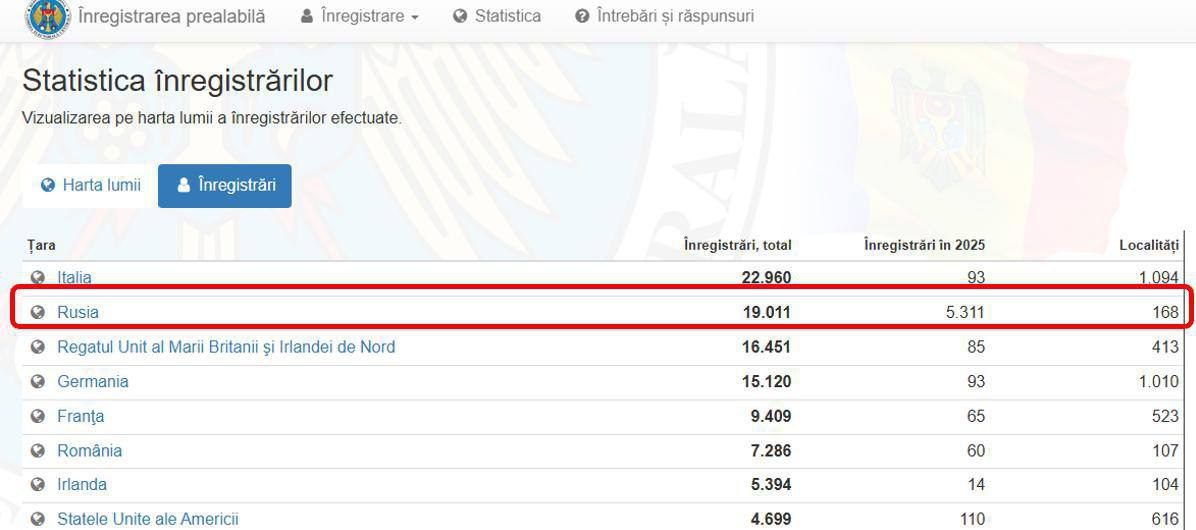Click the globe icon beside Italia
1196x530 pixels.
(x=38, y=278)
